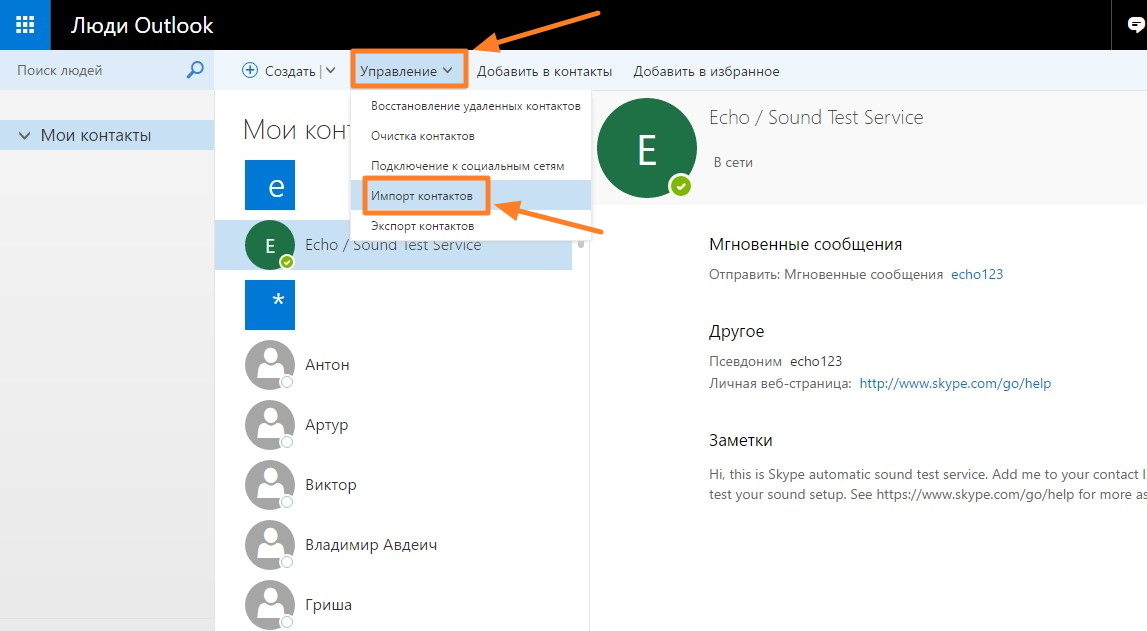This screenshot has width=1147, height=631.
Task: Open the app launcher waffle icon
Action: pos(25,25)
